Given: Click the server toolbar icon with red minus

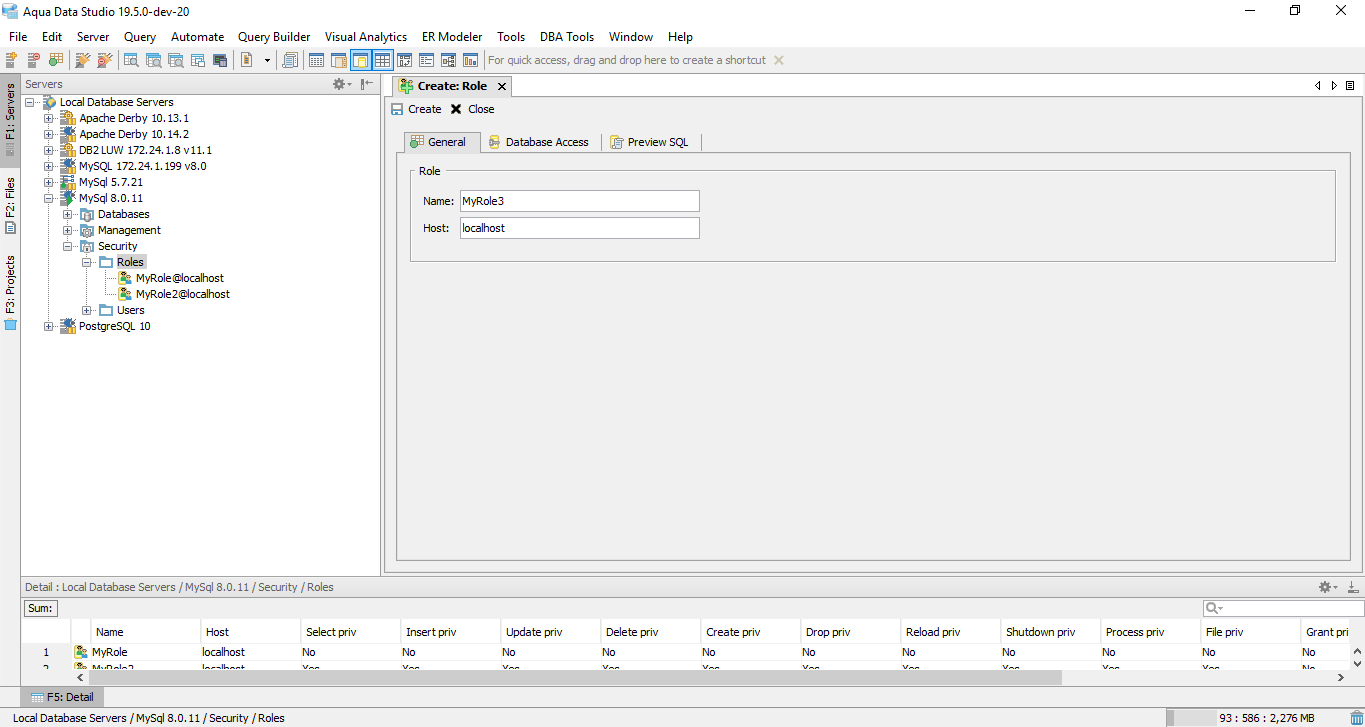Looking at the screenshot, I should click(x=34, y=60).
